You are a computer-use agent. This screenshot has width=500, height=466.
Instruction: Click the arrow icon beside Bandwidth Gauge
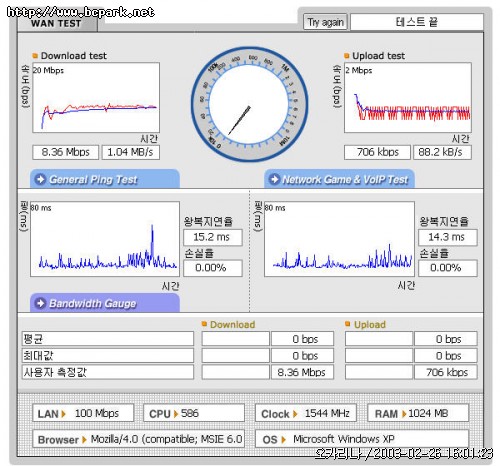41,303
